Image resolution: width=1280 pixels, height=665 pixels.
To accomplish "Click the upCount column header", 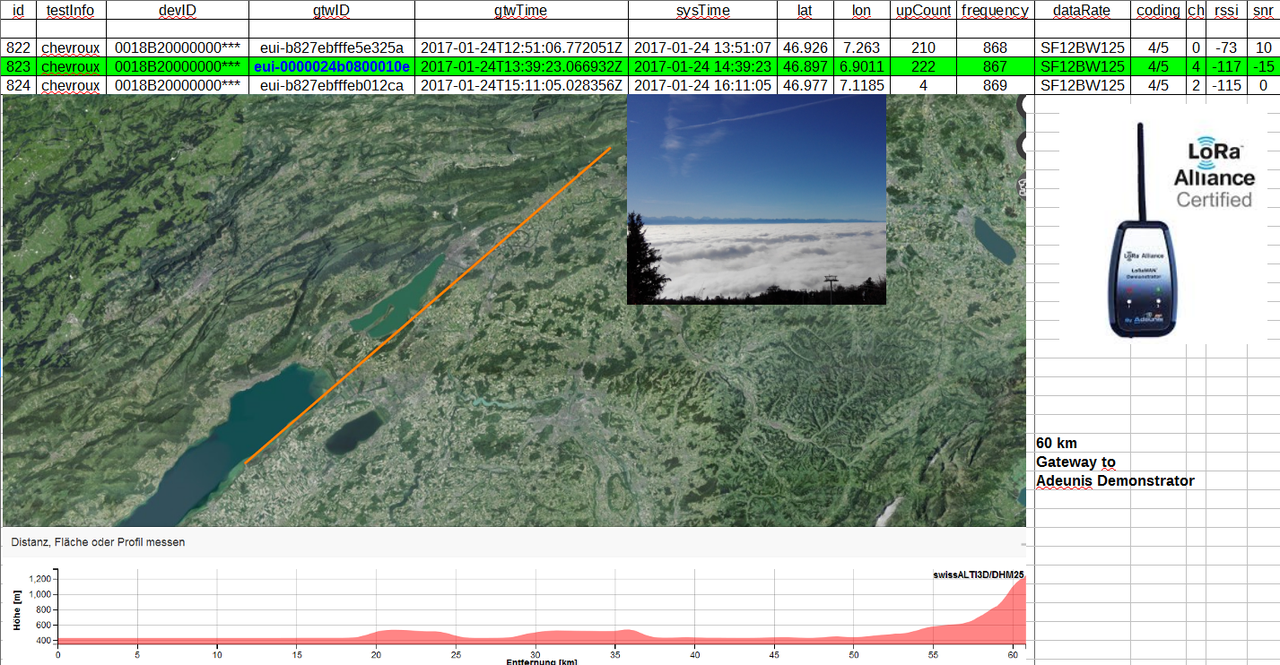I will [923, 10].
